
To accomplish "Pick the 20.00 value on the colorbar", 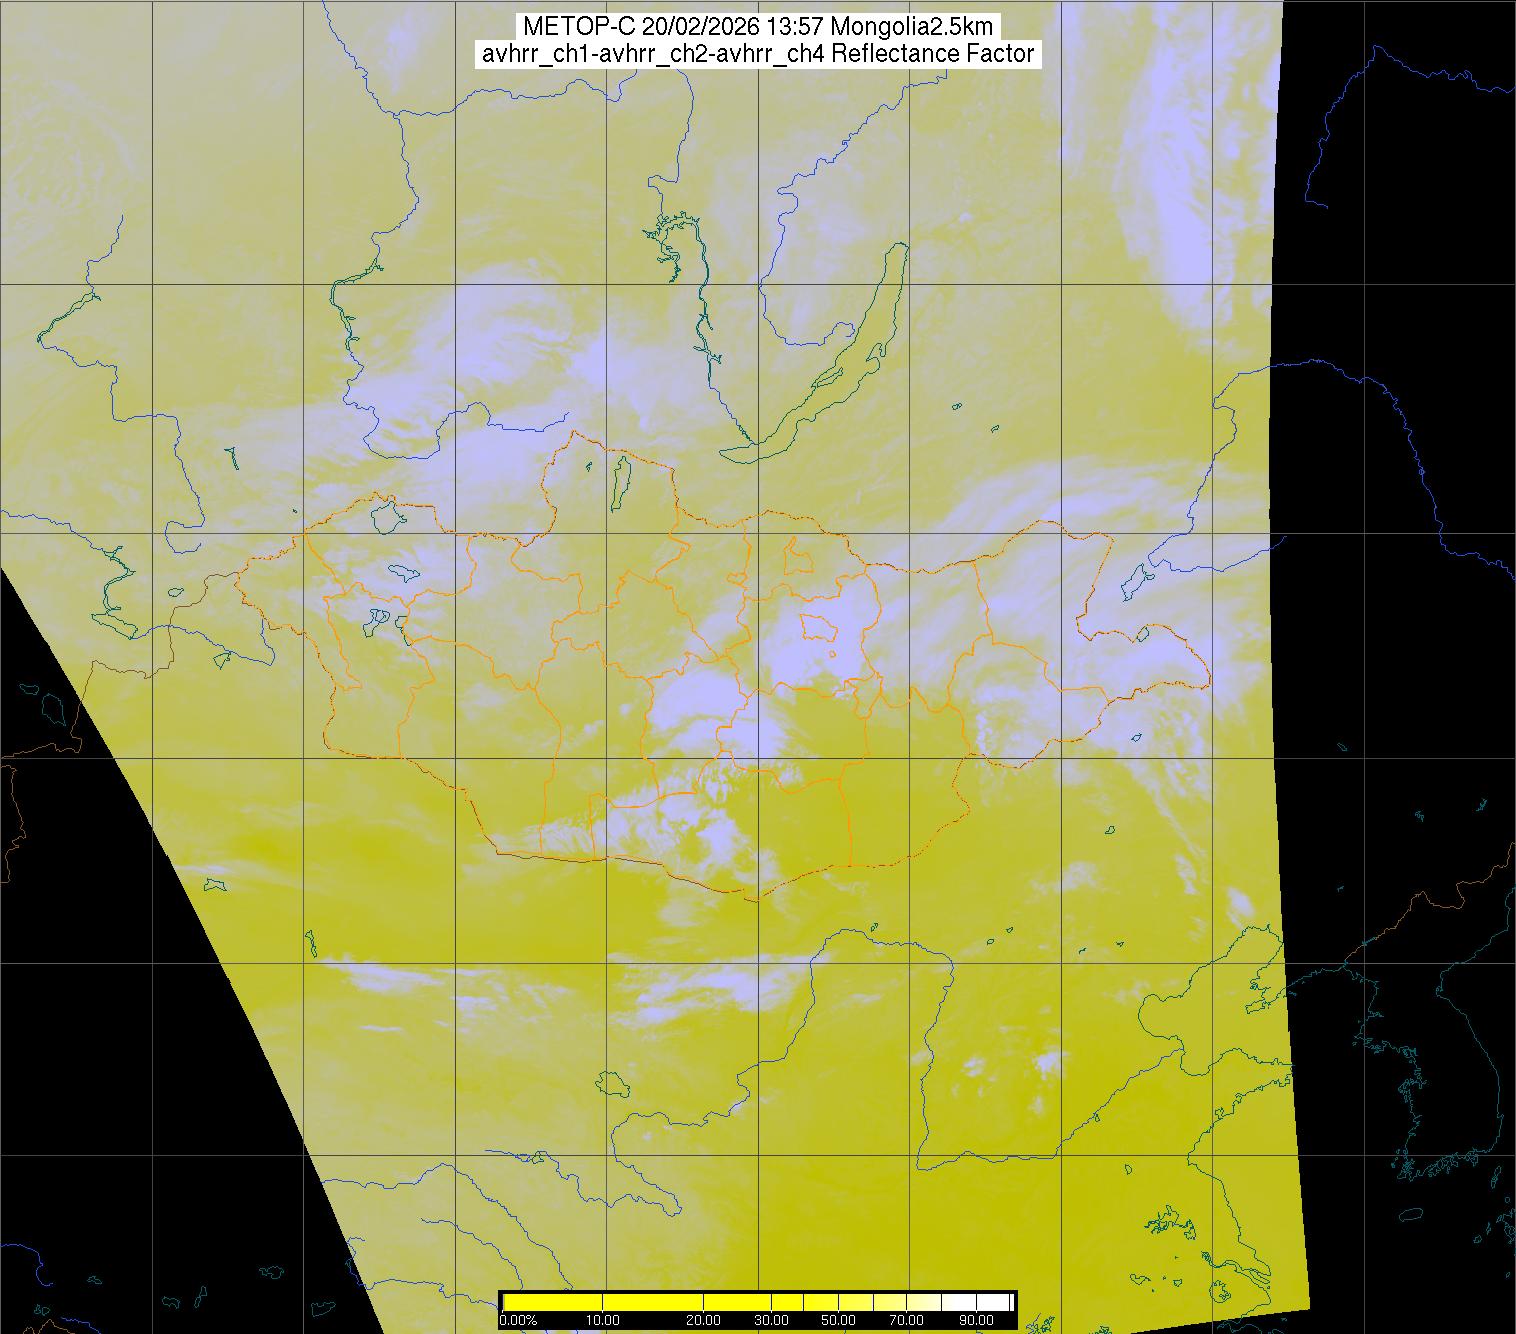I will 704,1321.
